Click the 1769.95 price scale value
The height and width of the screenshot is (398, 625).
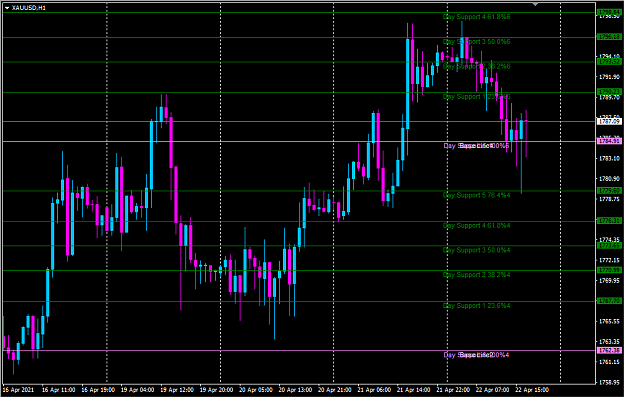pos(610,281)
